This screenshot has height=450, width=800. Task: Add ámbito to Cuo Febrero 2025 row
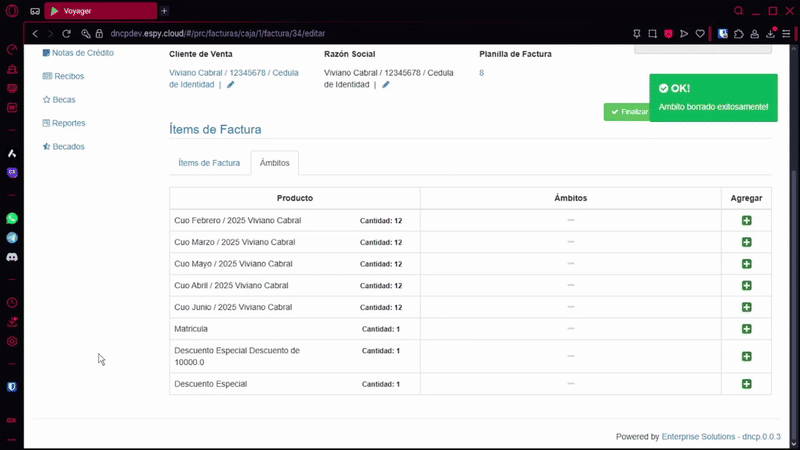point(747,221)
